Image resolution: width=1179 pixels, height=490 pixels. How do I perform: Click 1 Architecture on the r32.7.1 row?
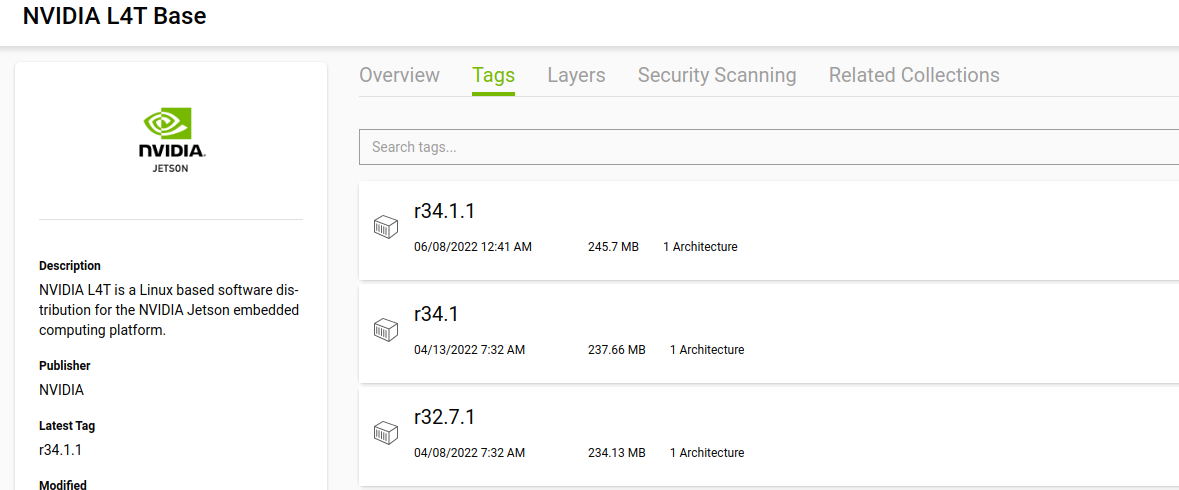click(x=707, y=453)
